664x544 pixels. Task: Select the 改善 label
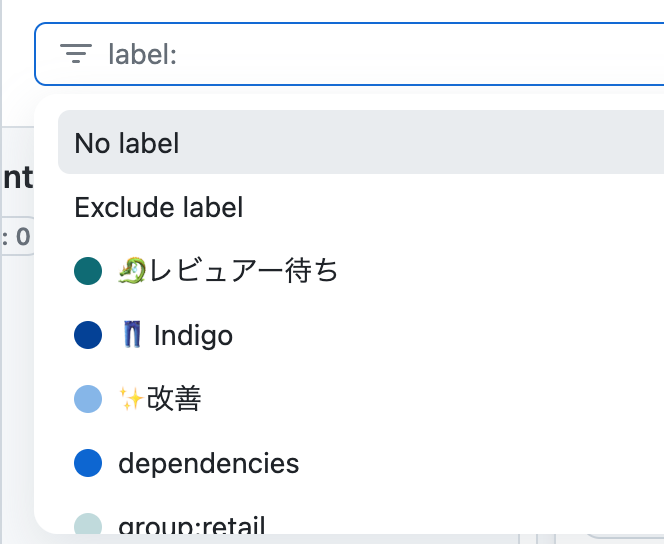(174, 399)
